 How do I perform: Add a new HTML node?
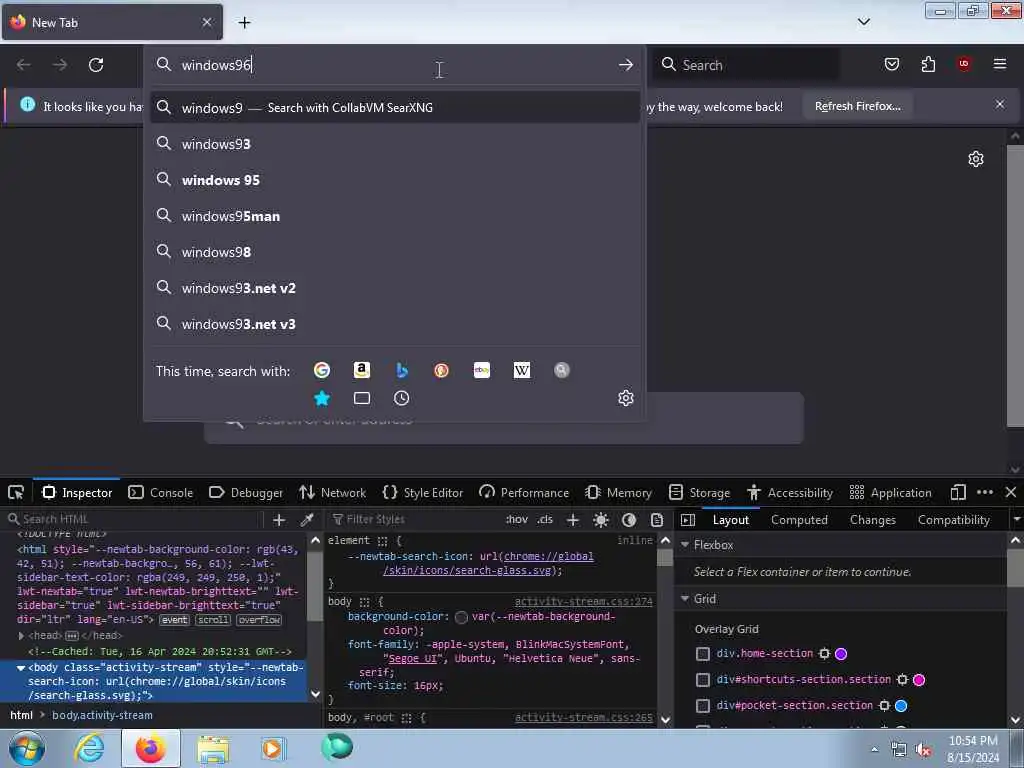click(x=279, y=520)
